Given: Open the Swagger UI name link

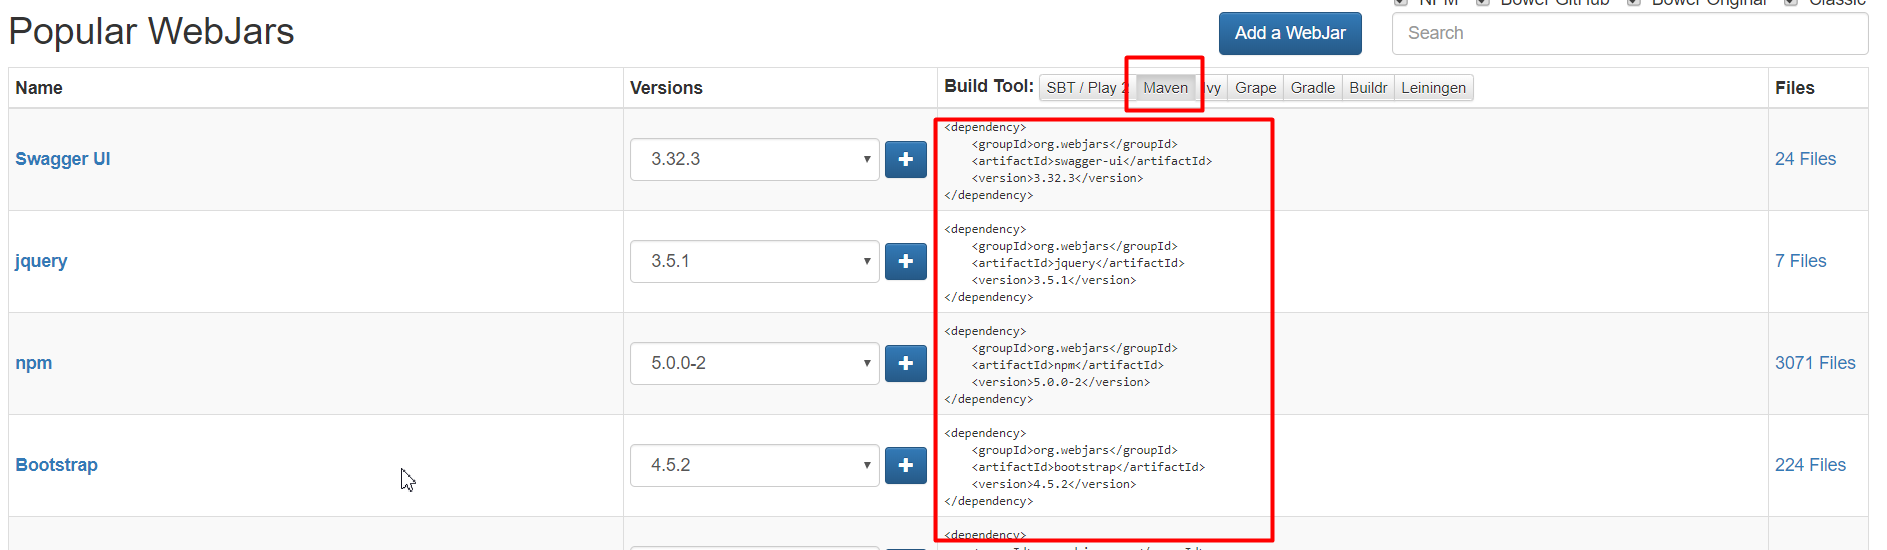Looking at the screenshot, I should point(63,159).
